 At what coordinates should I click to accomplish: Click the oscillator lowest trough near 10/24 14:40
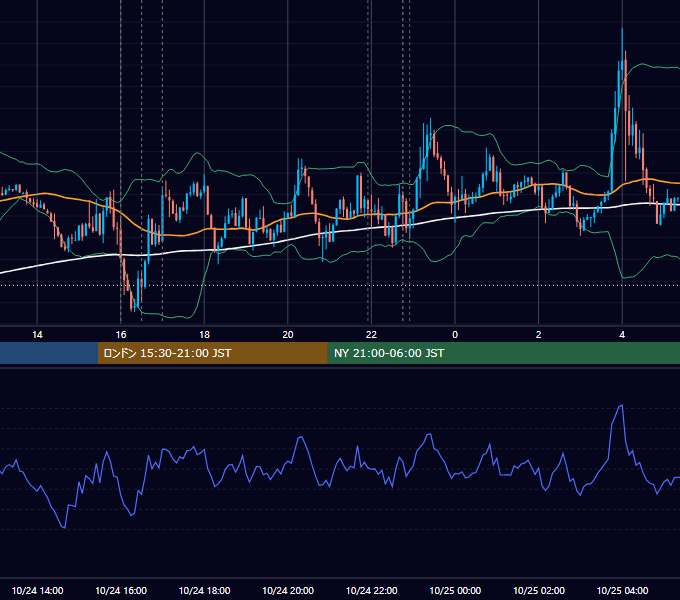pos(64,527)
